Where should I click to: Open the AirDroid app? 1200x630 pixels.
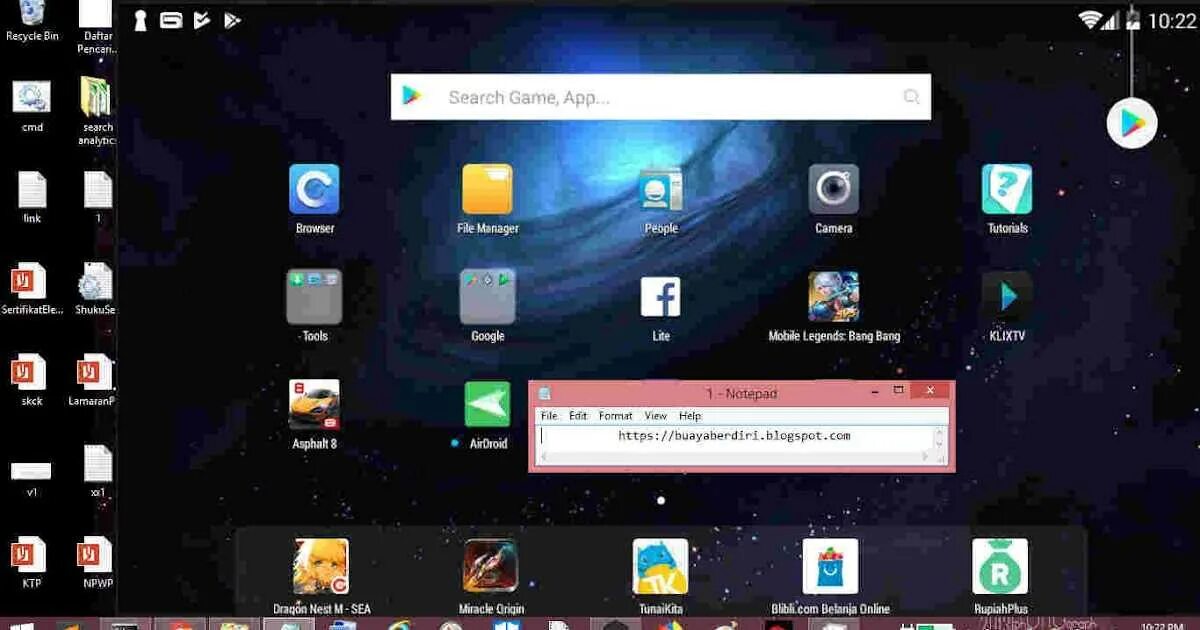[487, 405]
